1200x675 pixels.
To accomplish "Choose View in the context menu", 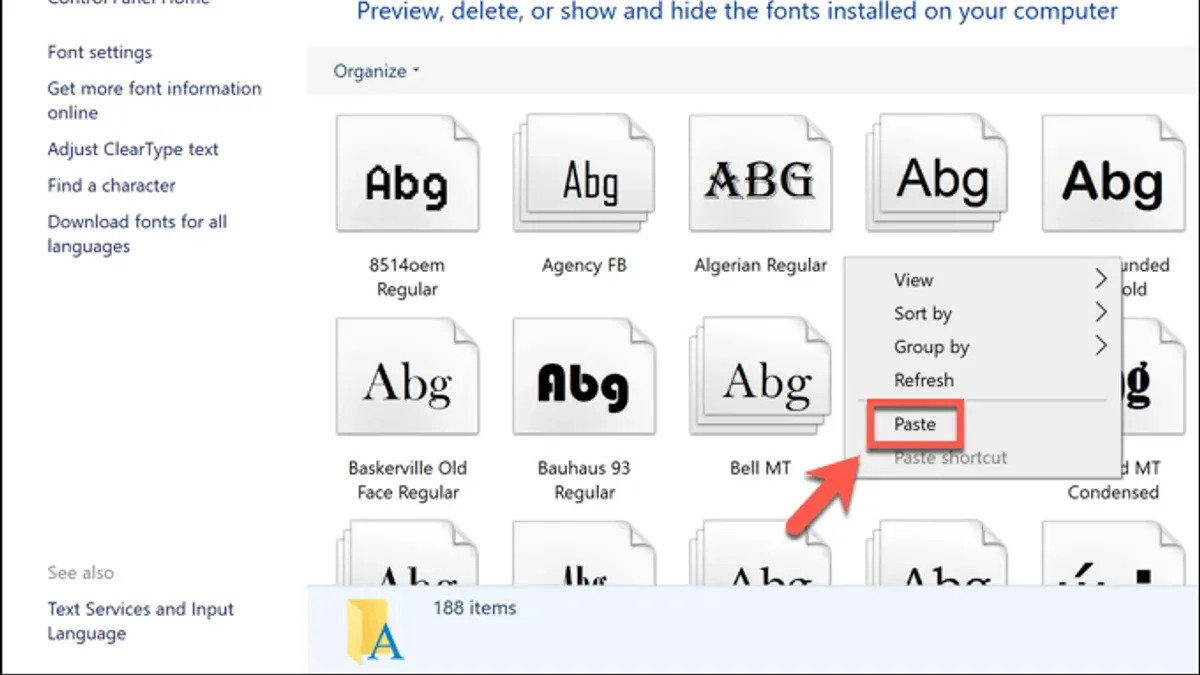I will 913,280.
